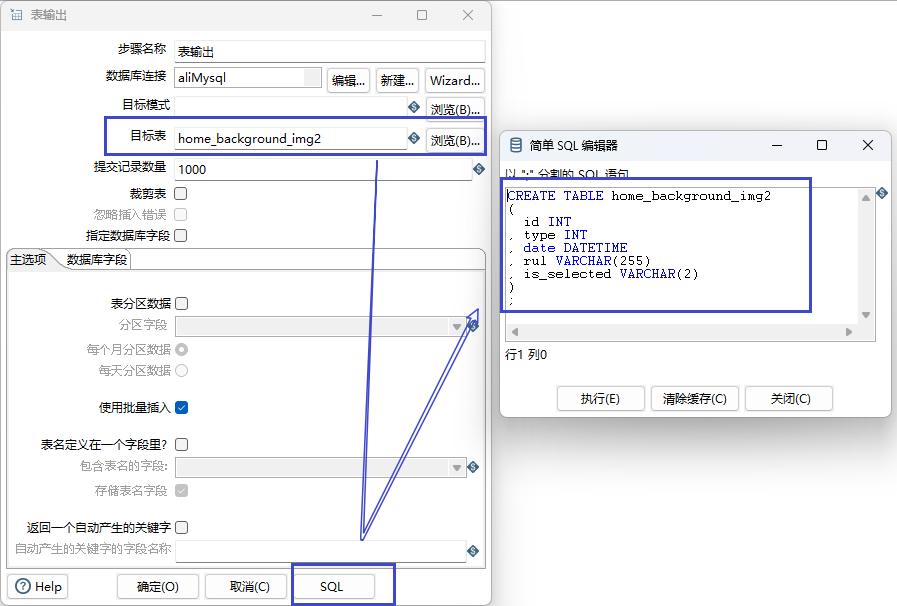This screenshot has height=606, width=897.
Task: Click variable icon beside 自动产生的关键字的字段名称 field
Action: click(x=473, y=551)
